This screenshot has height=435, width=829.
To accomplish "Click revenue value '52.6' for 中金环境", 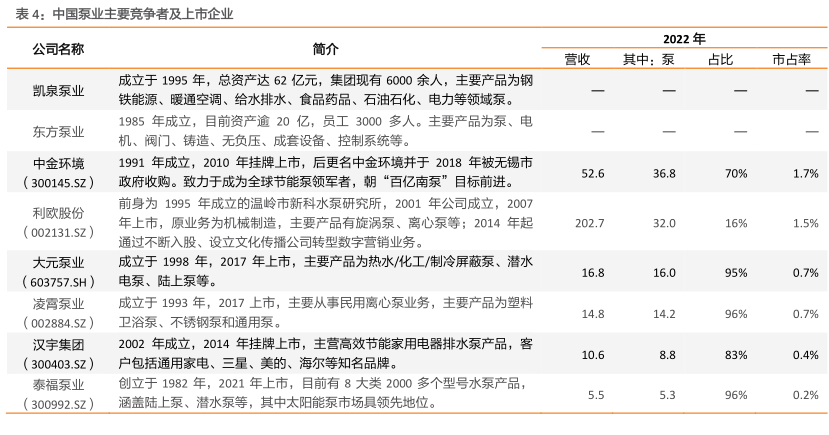I will coord(593,173).
